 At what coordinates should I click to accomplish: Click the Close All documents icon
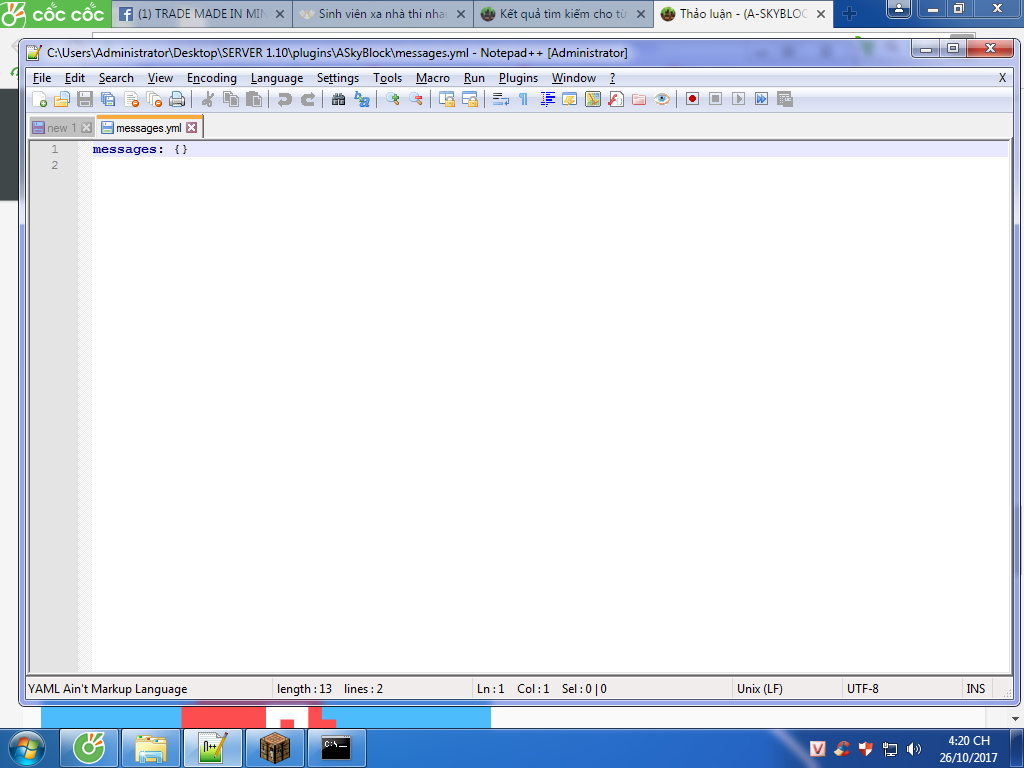[x=154, y=99]
